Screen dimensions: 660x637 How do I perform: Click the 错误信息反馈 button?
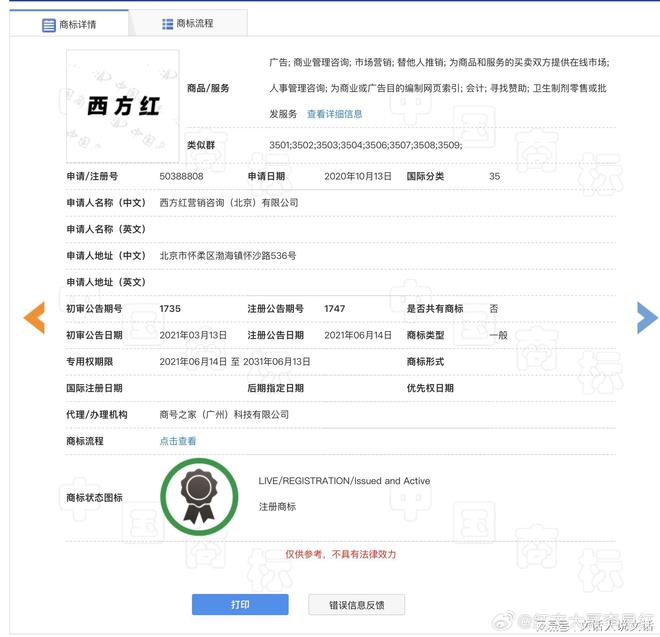coord(357,605)
